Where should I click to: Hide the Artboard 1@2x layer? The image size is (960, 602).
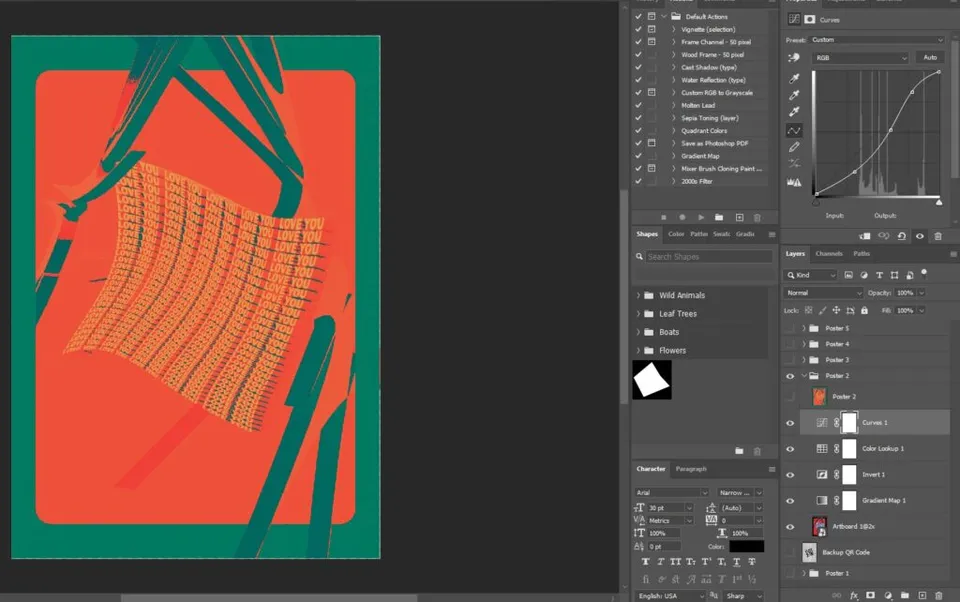tap(790, 527)
